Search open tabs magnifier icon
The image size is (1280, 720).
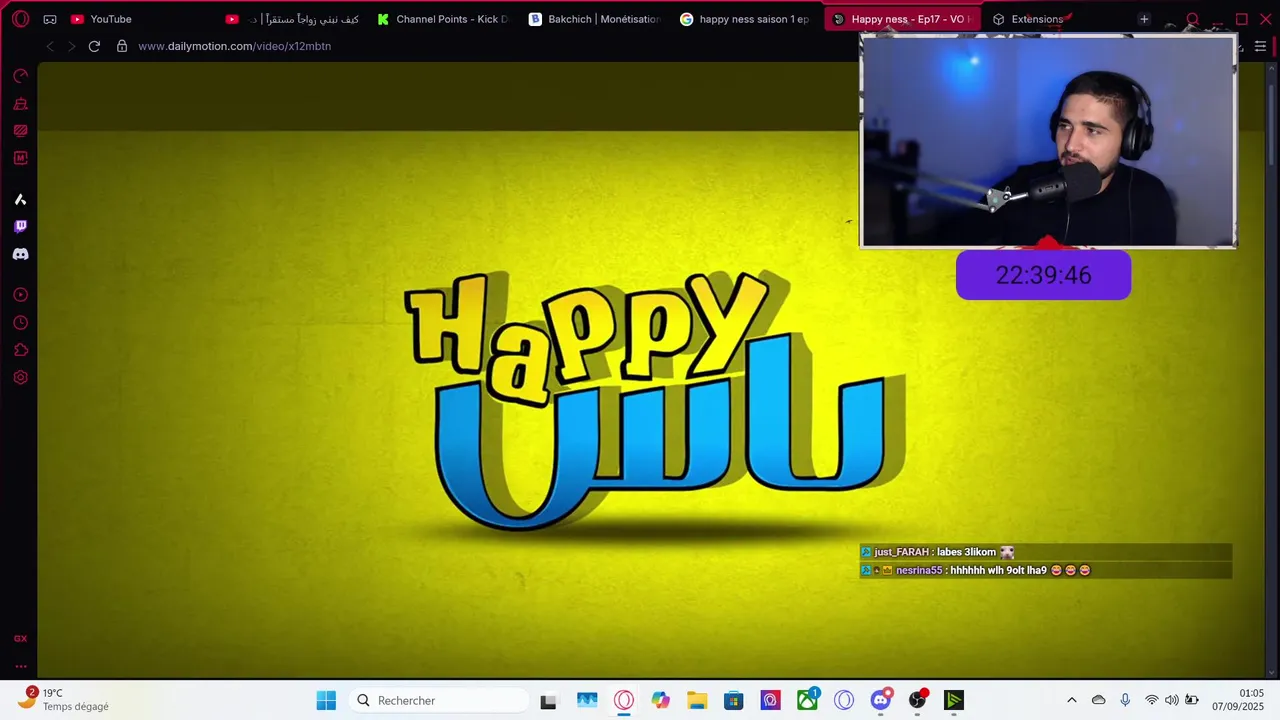click(1192, 19)
